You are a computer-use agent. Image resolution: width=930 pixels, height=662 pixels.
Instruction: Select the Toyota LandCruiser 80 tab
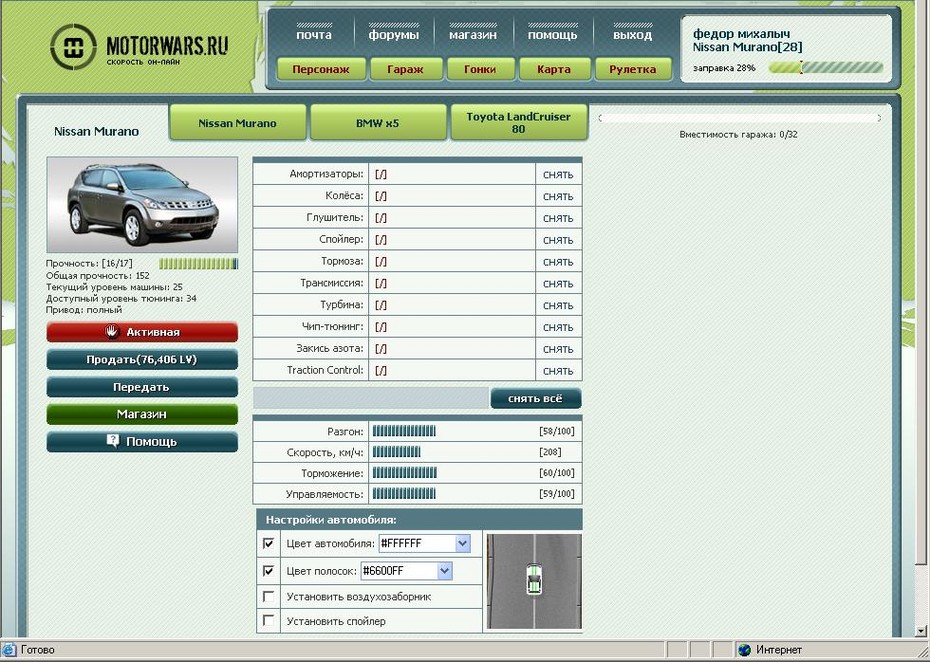(518, 123)
